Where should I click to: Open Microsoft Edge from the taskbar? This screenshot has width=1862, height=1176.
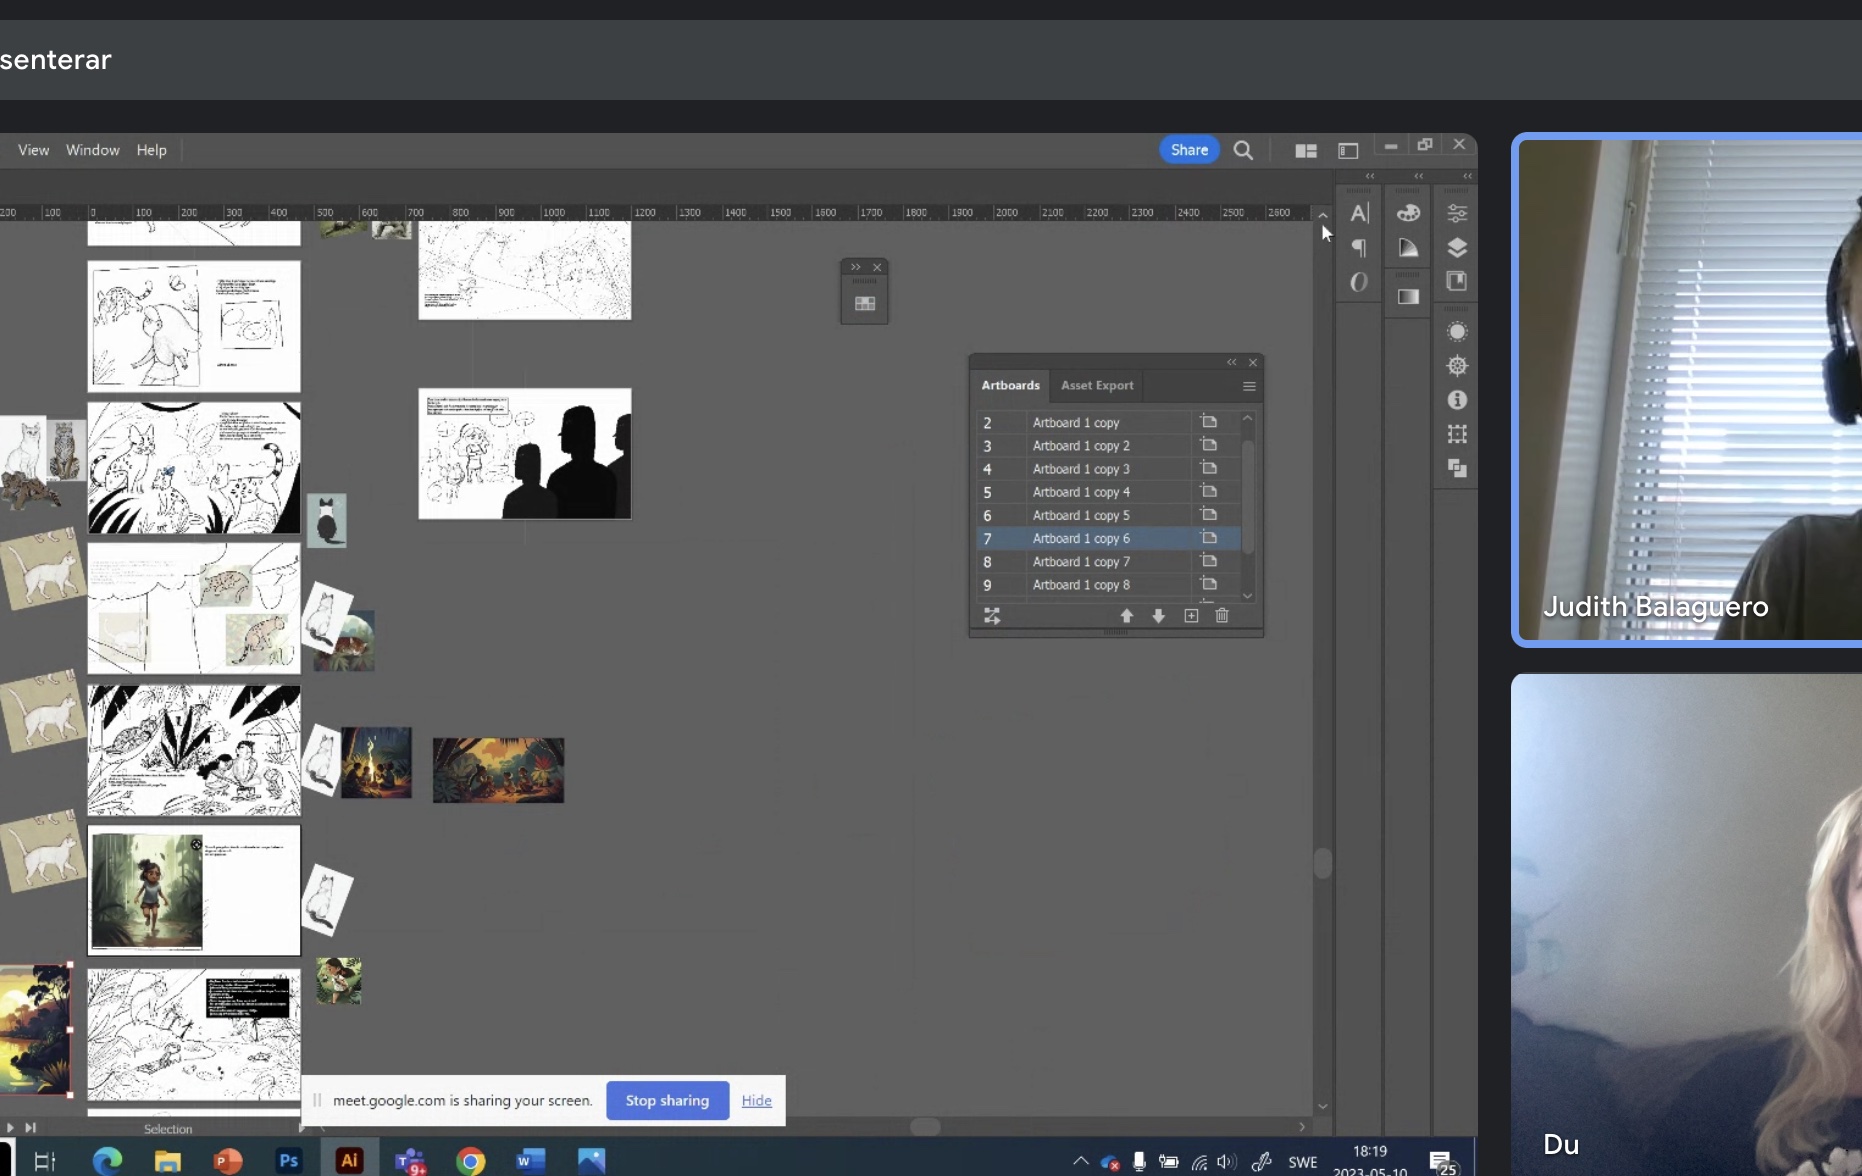tap(107, 1160)
